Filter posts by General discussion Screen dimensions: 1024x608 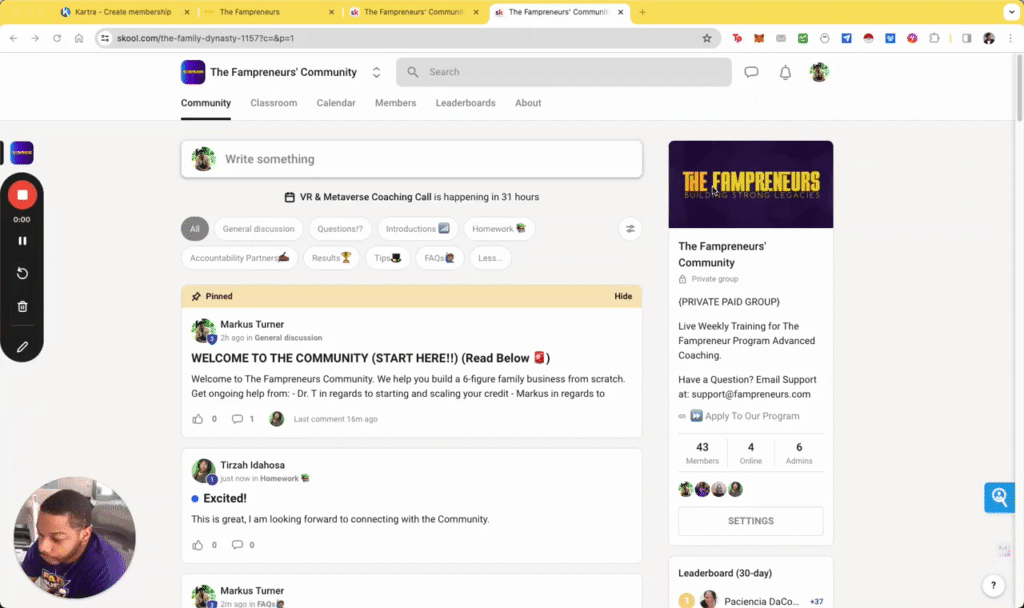[258, 229]
